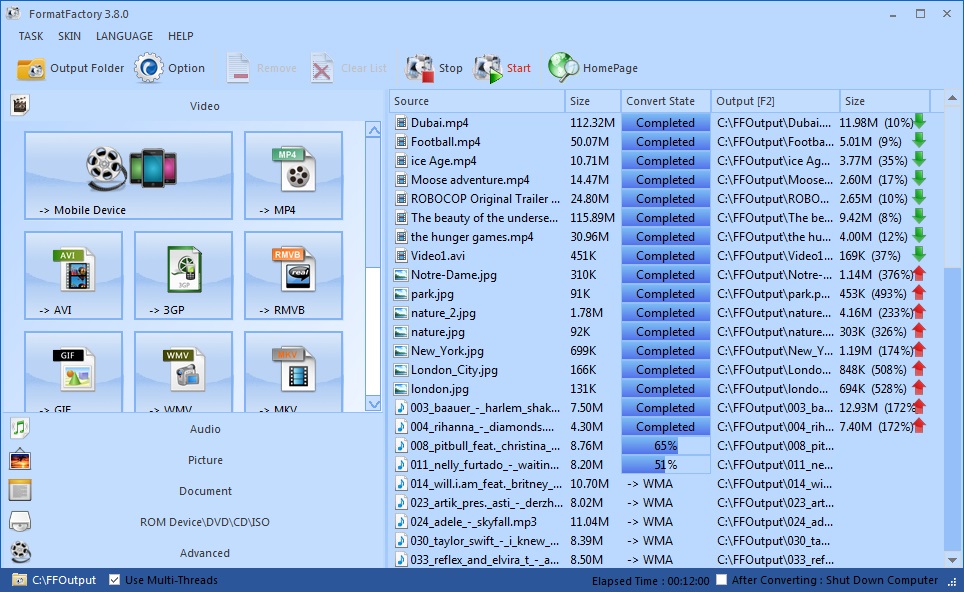Choose the WMV conversion tile
The image size is (964, 592).
coord(183,372)
